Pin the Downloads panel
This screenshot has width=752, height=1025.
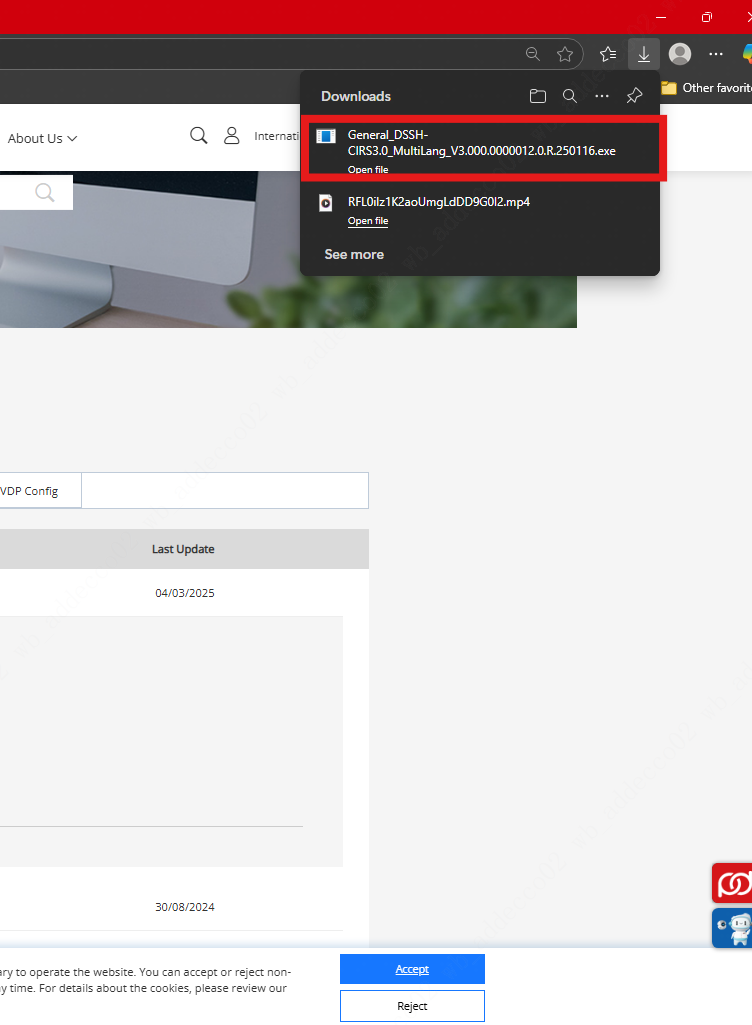tap(634, 96)
